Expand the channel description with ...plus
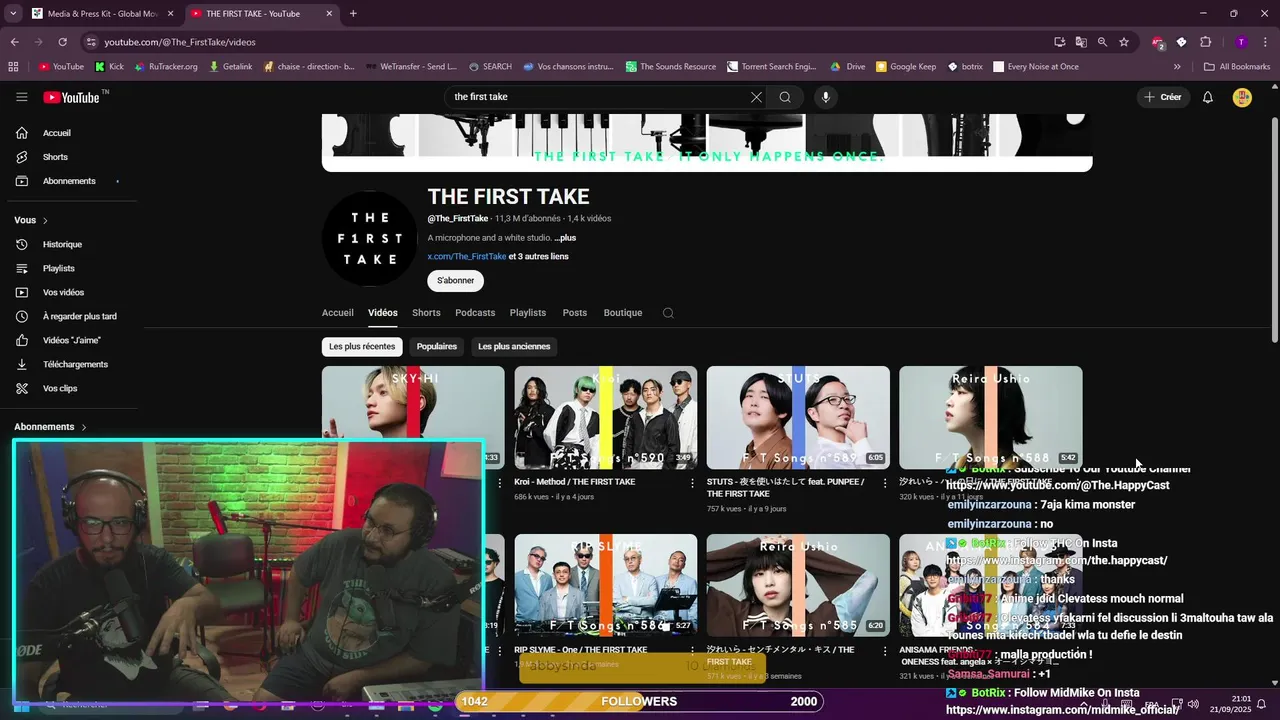Viewport: 1280px width, 720px height. point(565,238)
